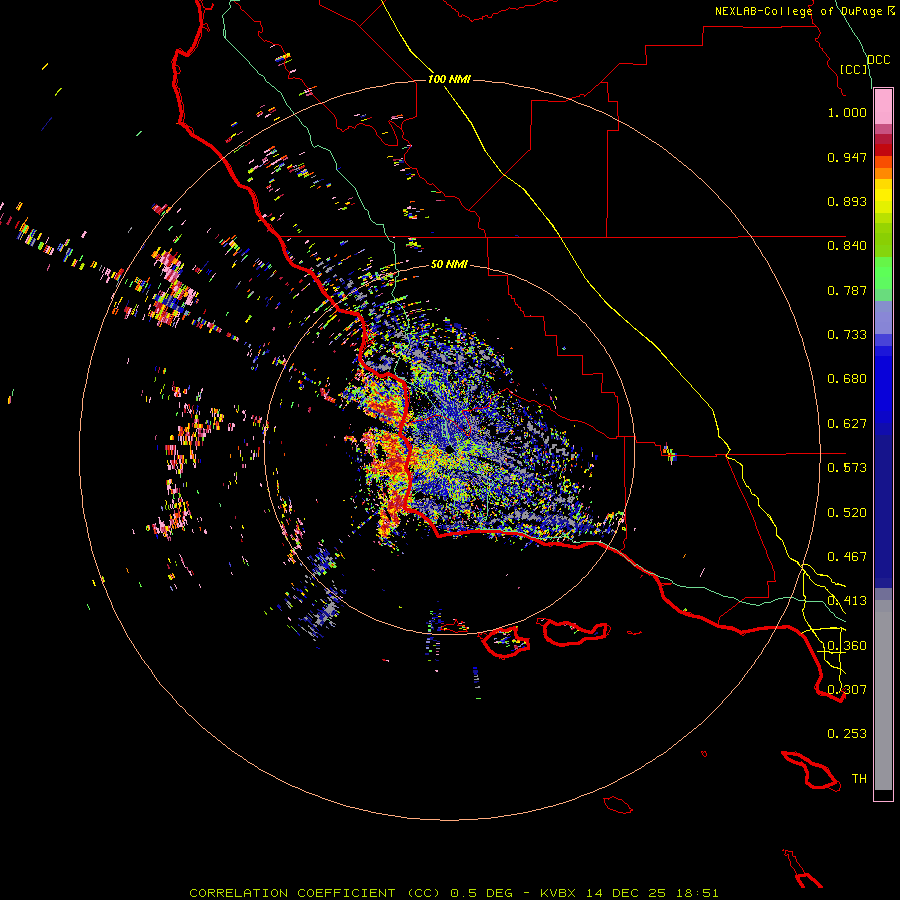This screenshot has width=900, height=900.
Task: Select the 0.840 scale value
Action: pyautogui.click(x=847, y=246)
